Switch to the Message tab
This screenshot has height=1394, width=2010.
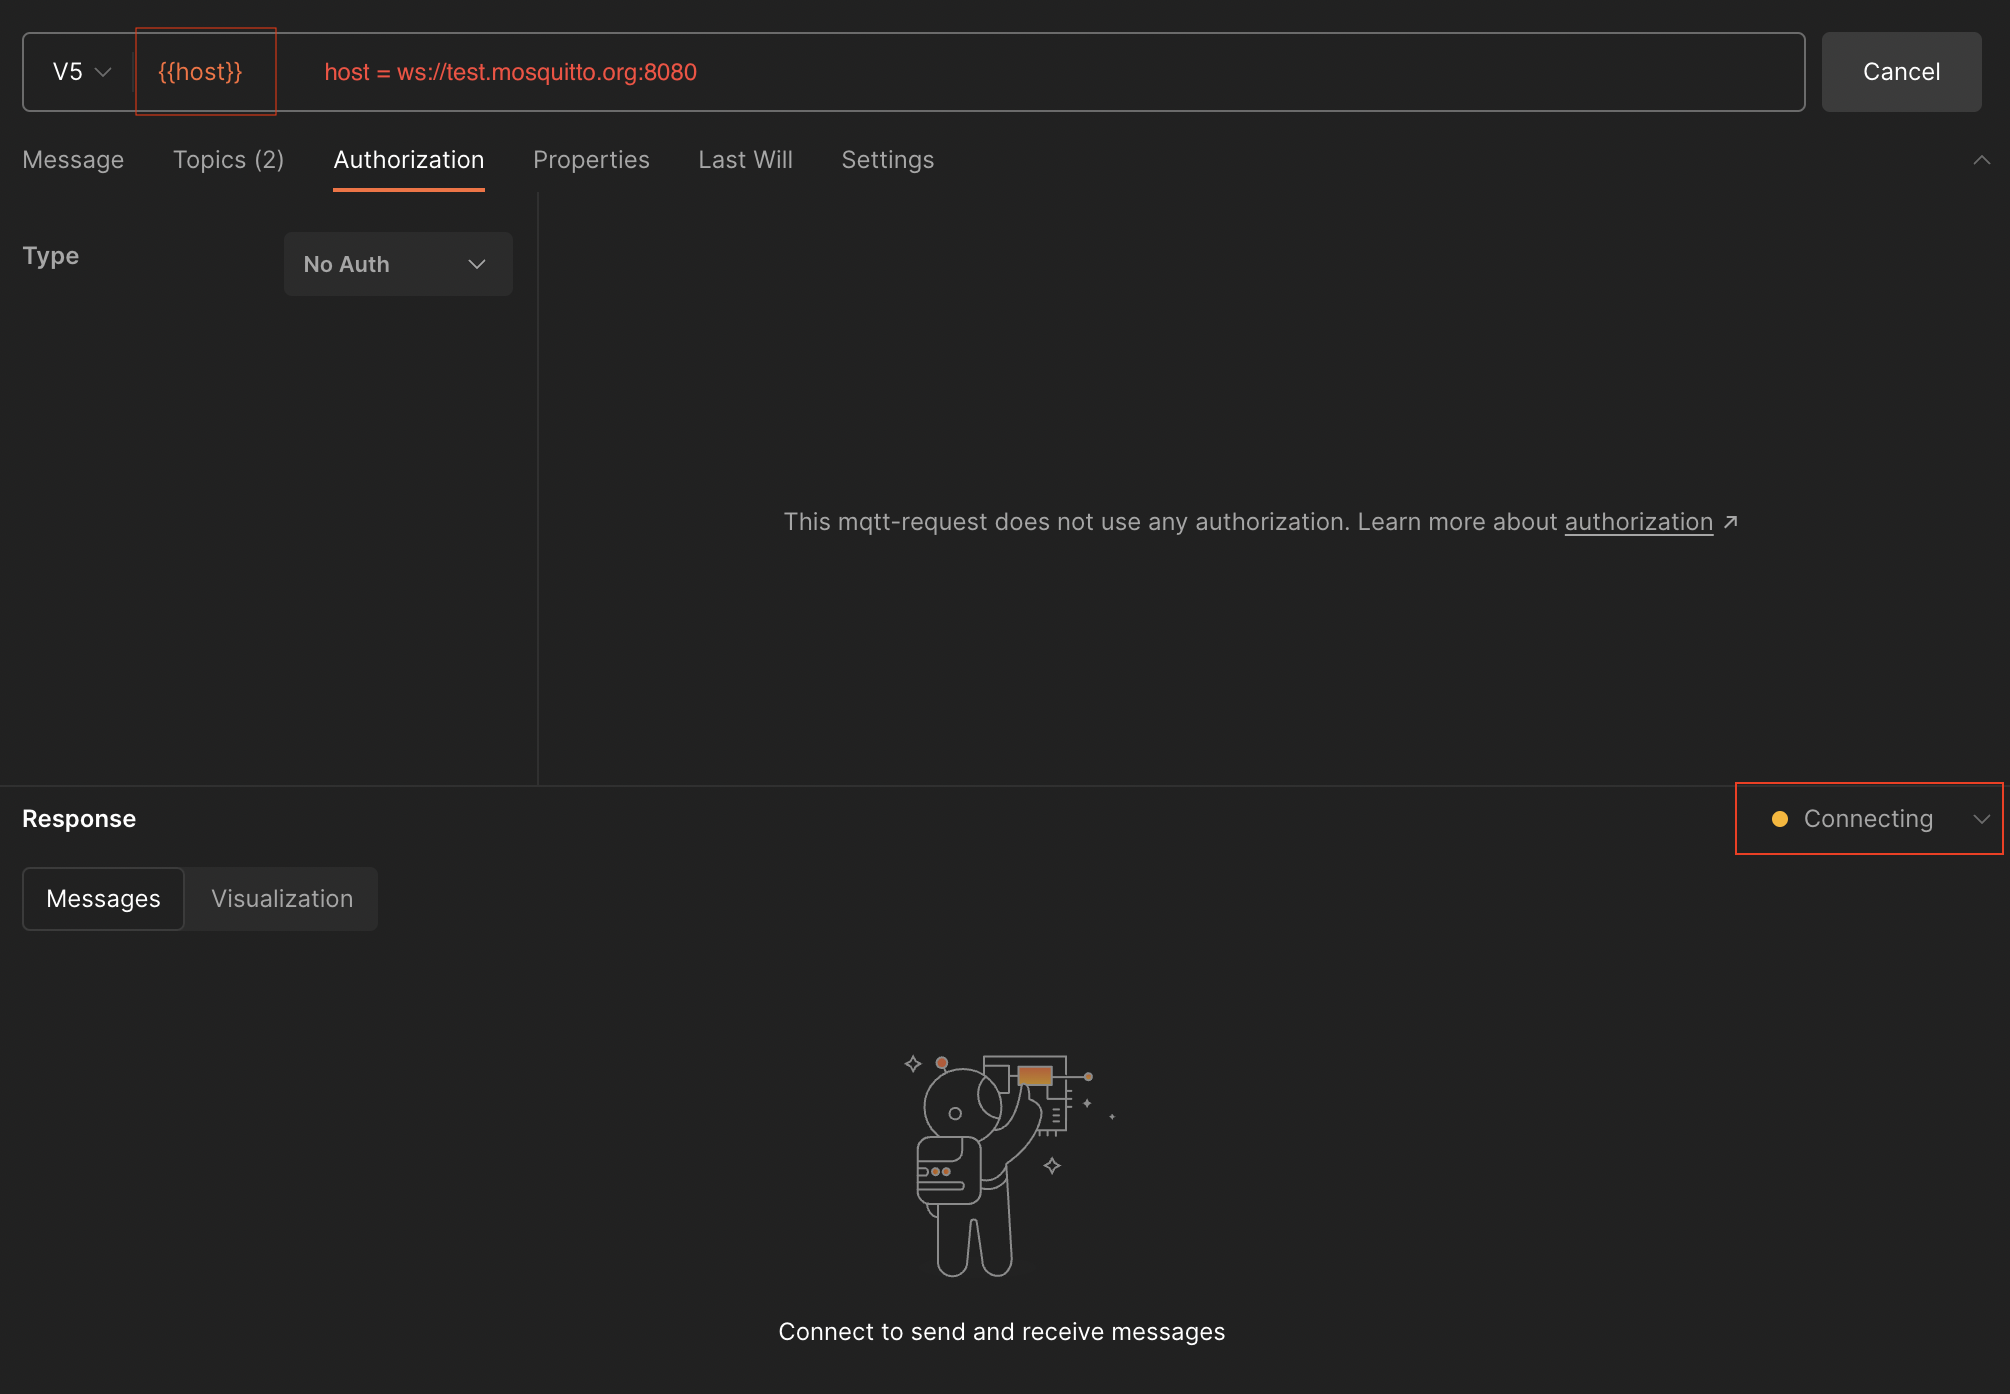tap(73, 159)
